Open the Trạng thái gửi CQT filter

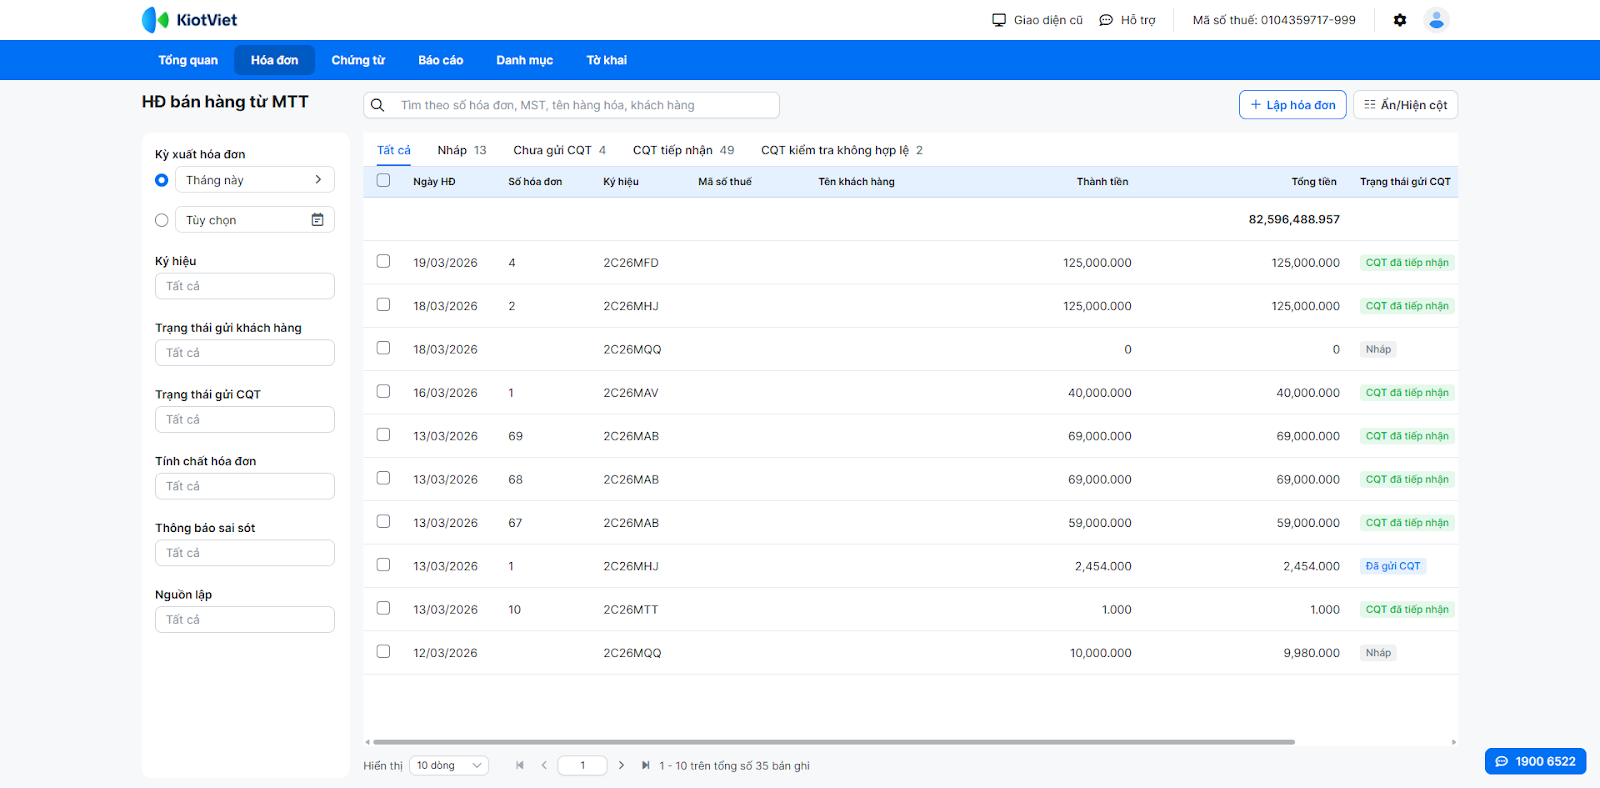coord(244,420)
